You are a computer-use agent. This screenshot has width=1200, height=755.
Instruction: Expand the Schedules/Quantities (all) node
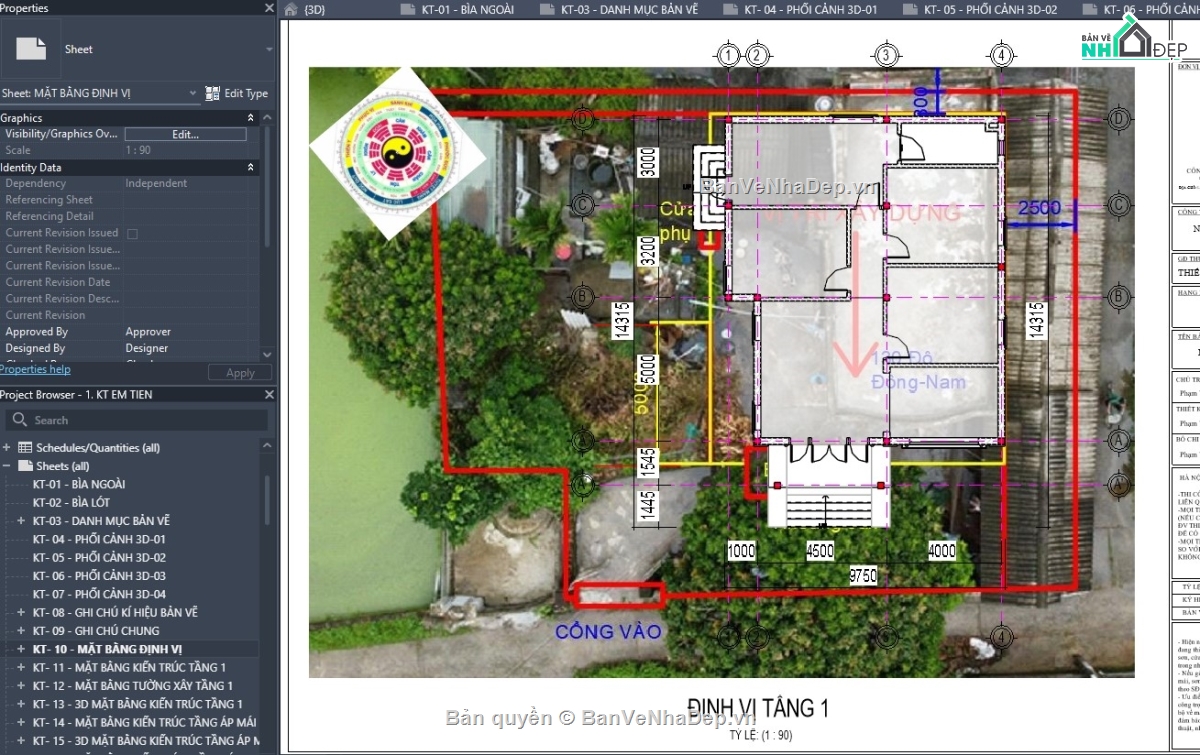[x=7, y=448]
